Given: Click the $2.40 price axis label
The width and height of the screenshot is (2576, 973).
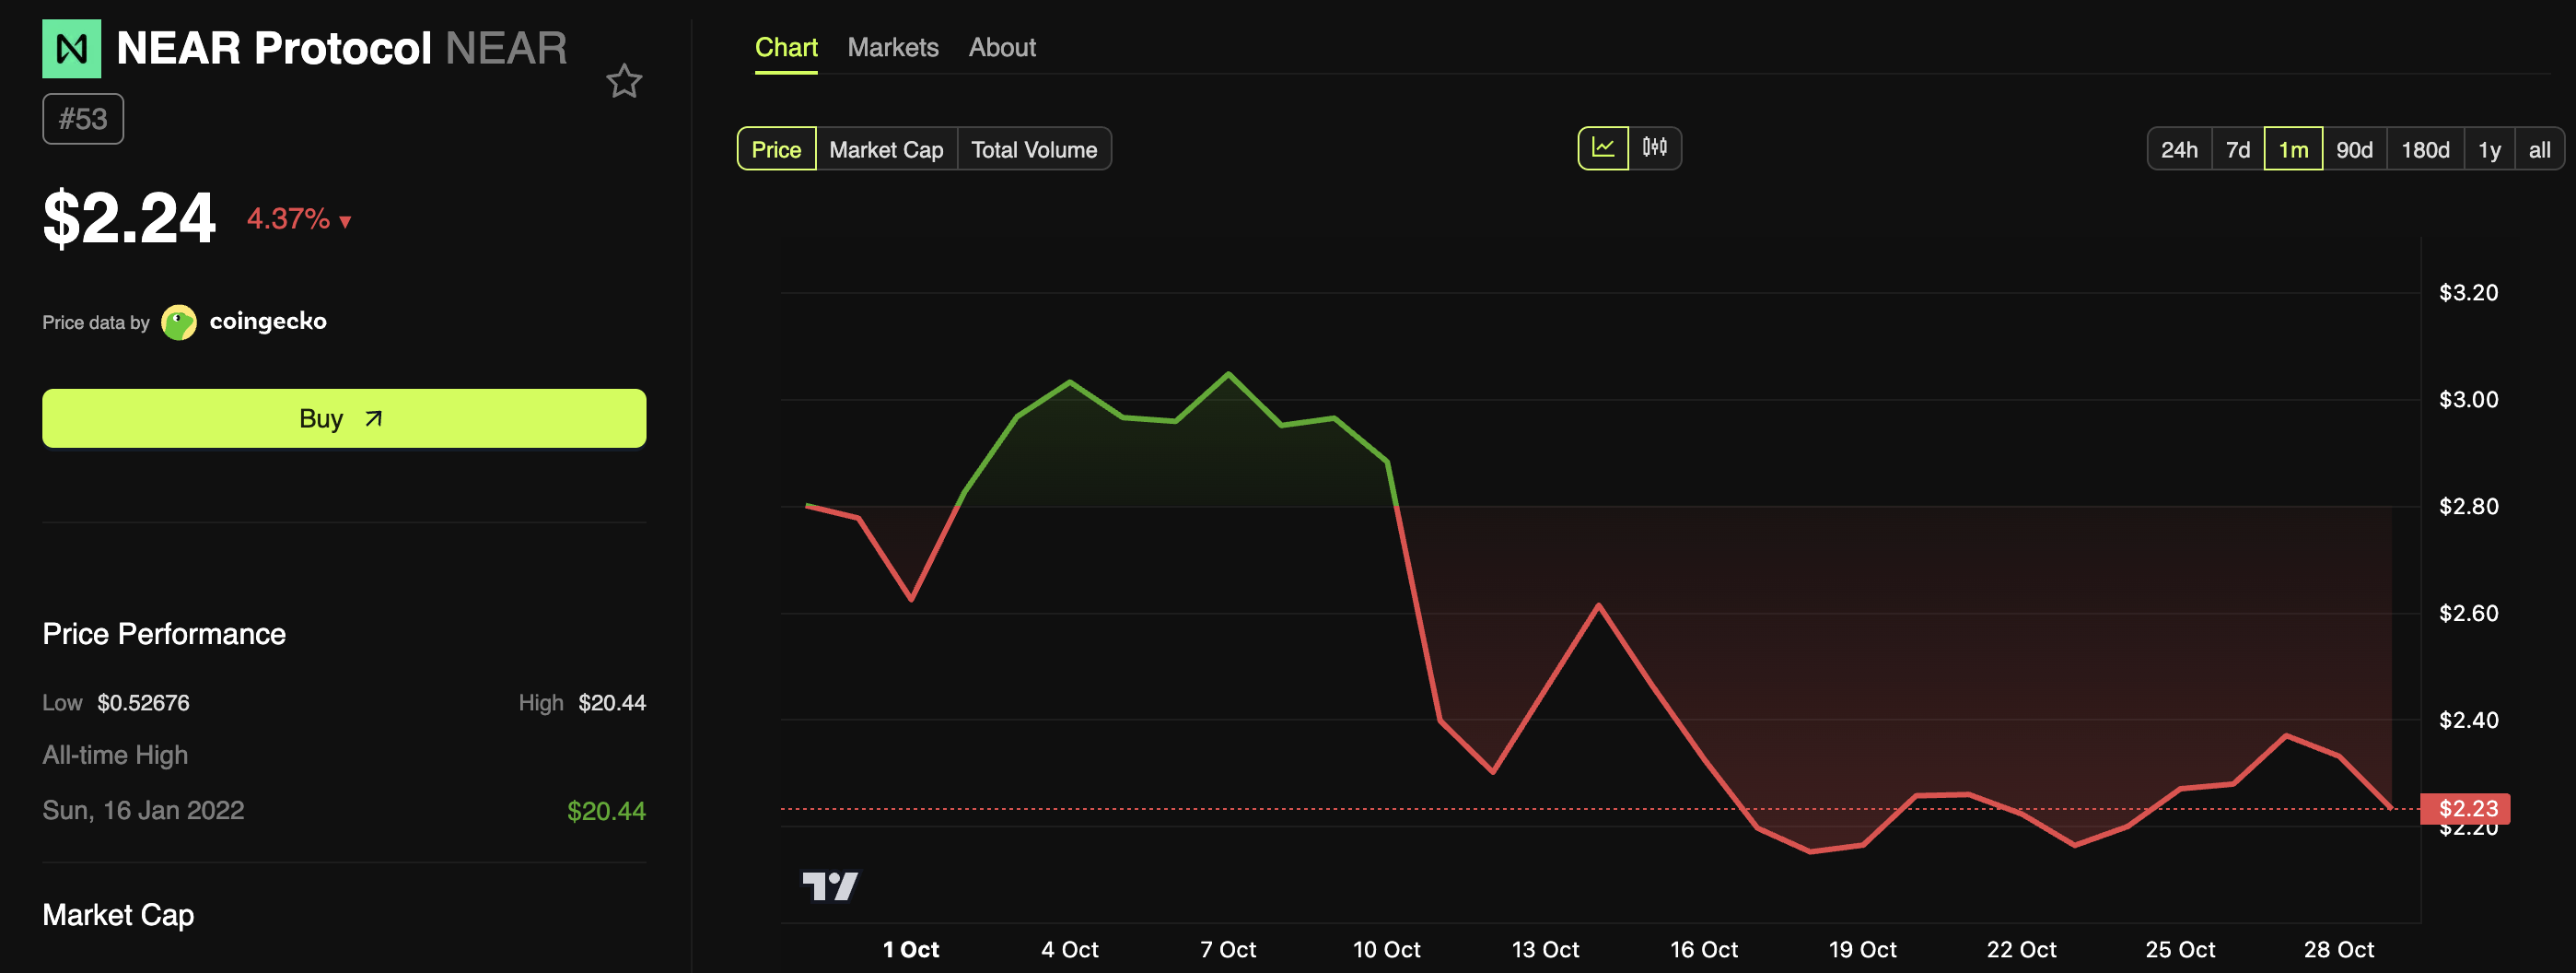Looking at the screenshot, I should point(2468,720).
